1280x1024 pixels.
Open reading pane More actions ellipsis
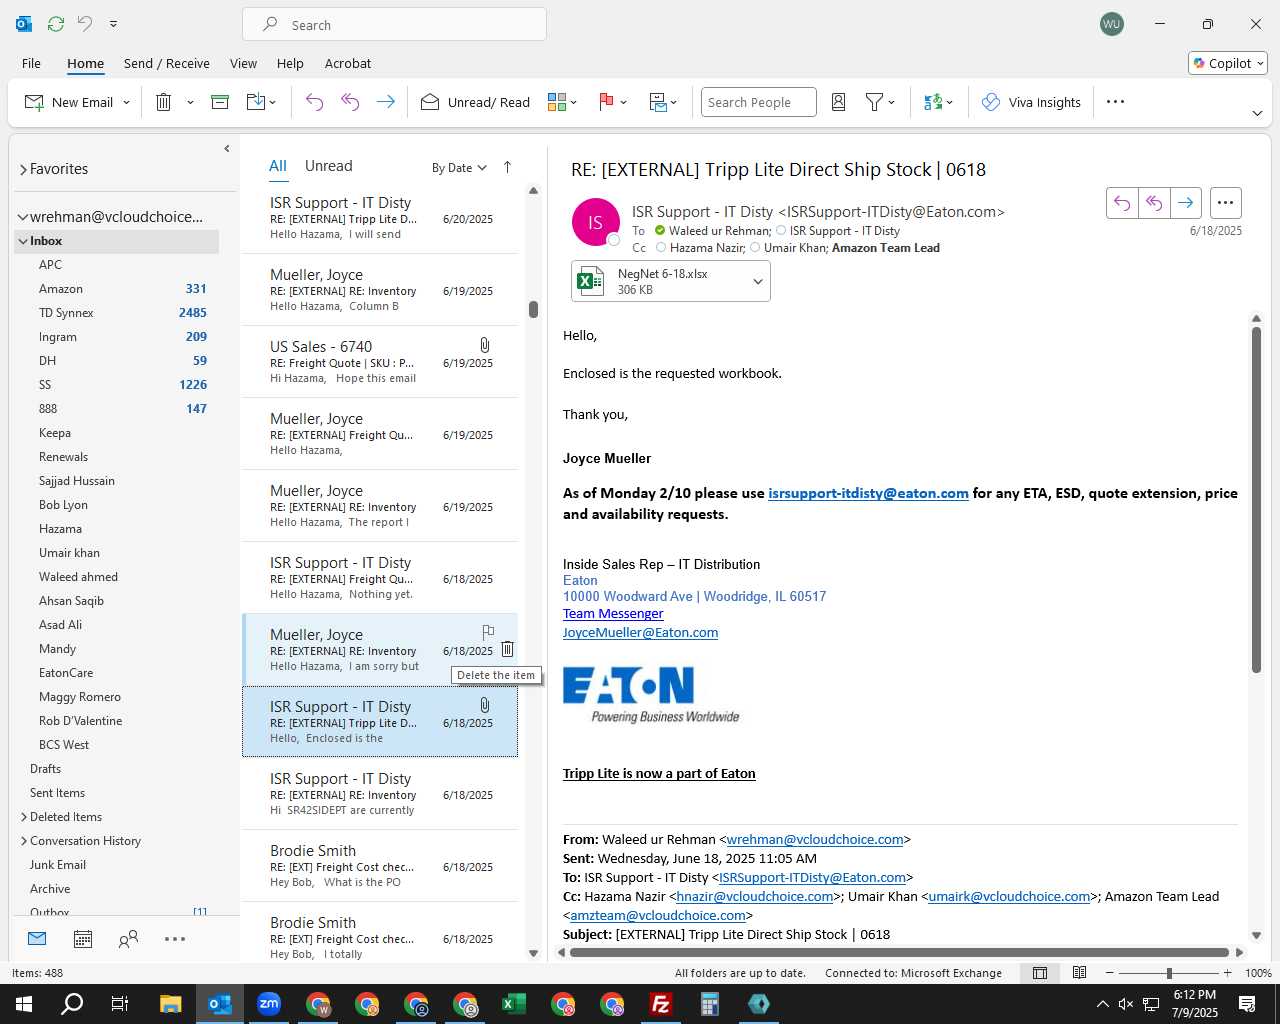click(1226, 203)
